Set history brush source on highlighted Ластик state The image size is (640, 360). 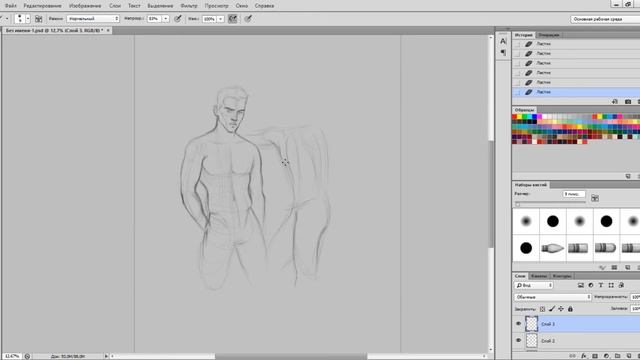[517, 93]
